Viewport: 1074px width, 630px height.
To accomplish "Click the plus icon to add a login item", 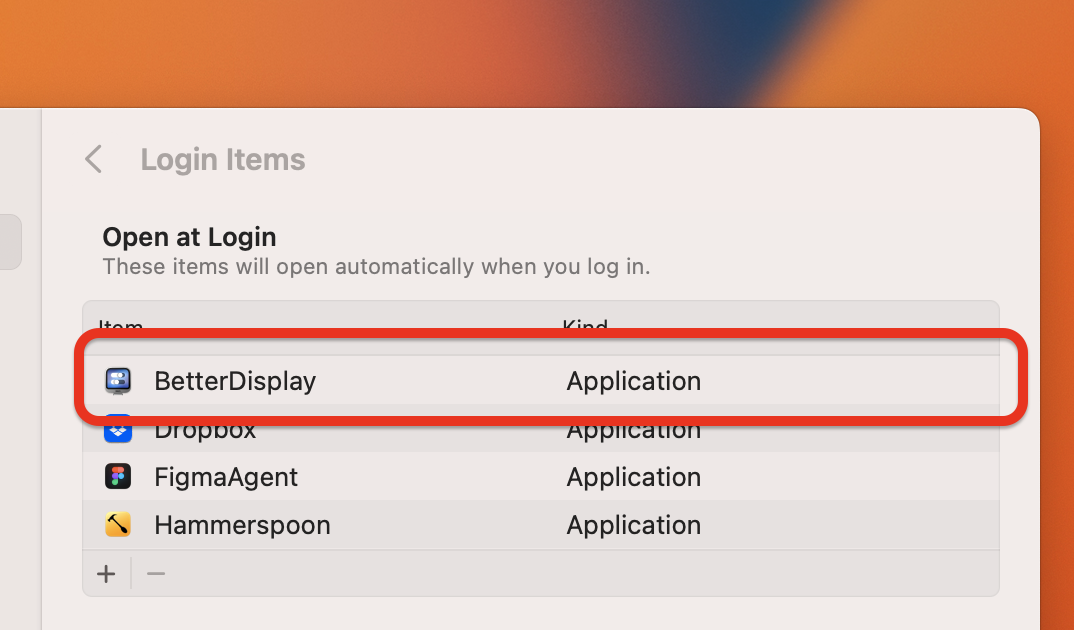I will click(106, 573).
